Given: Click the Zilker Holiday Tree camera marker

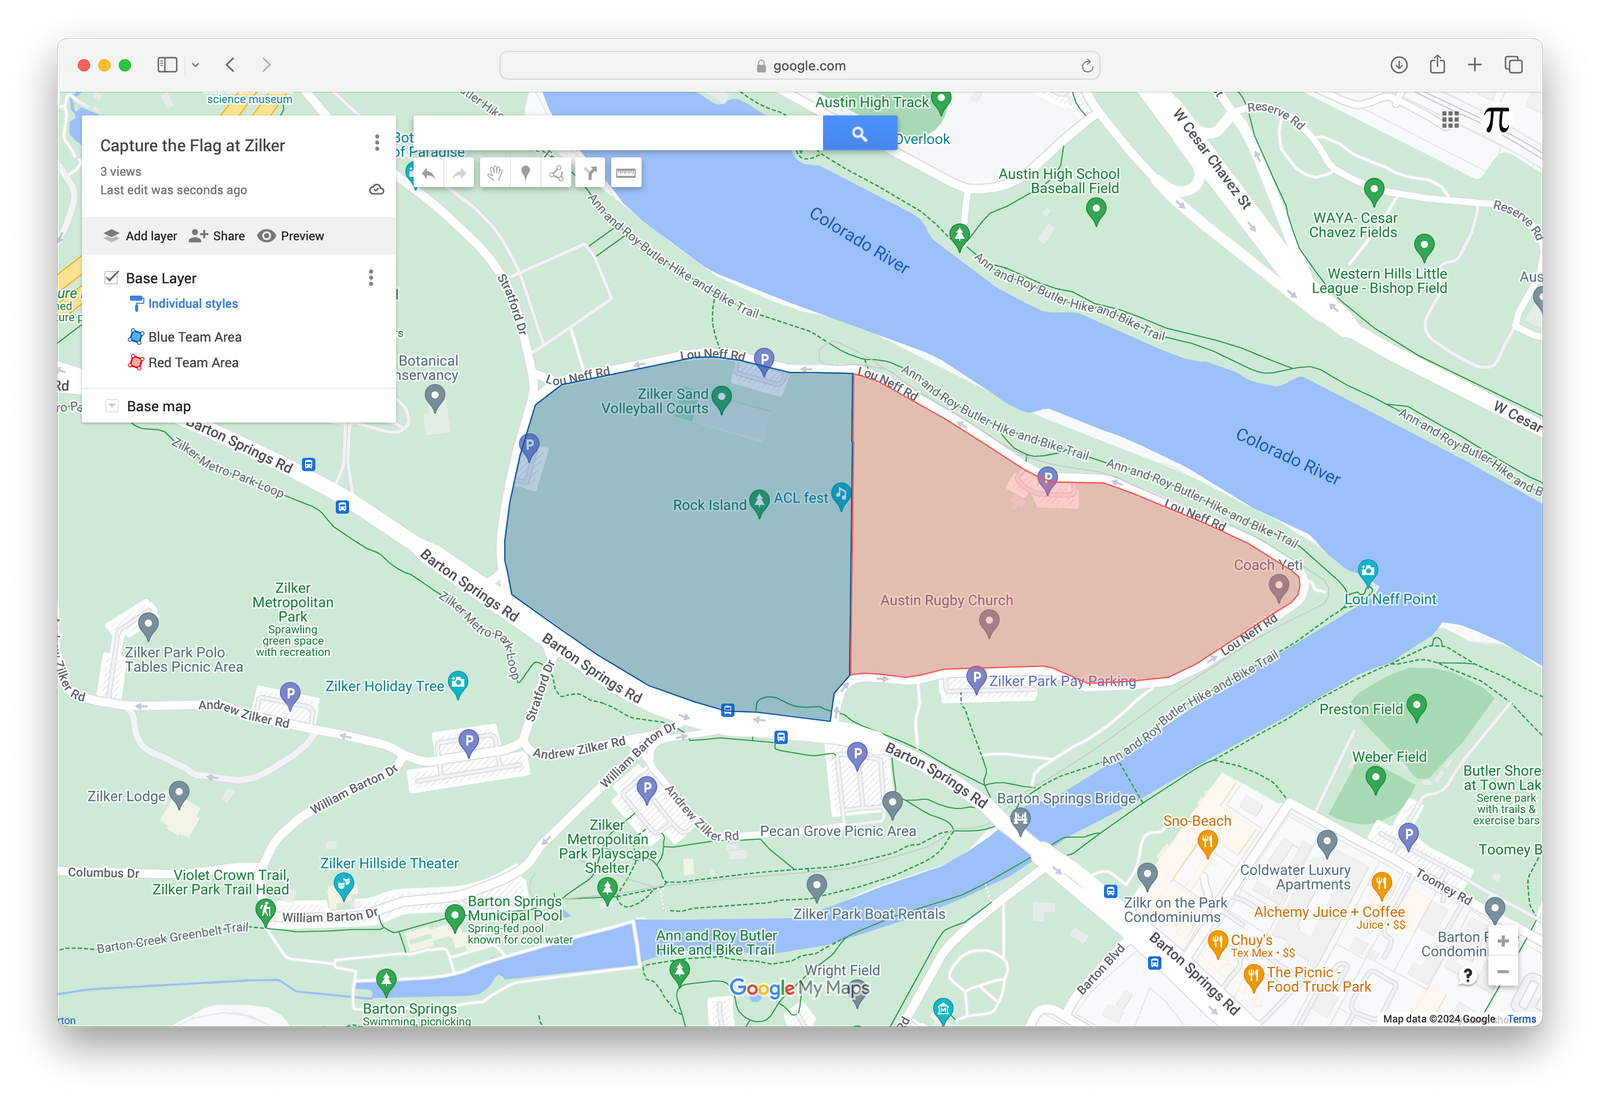Looking at the screenshot, I should [458, 684].
